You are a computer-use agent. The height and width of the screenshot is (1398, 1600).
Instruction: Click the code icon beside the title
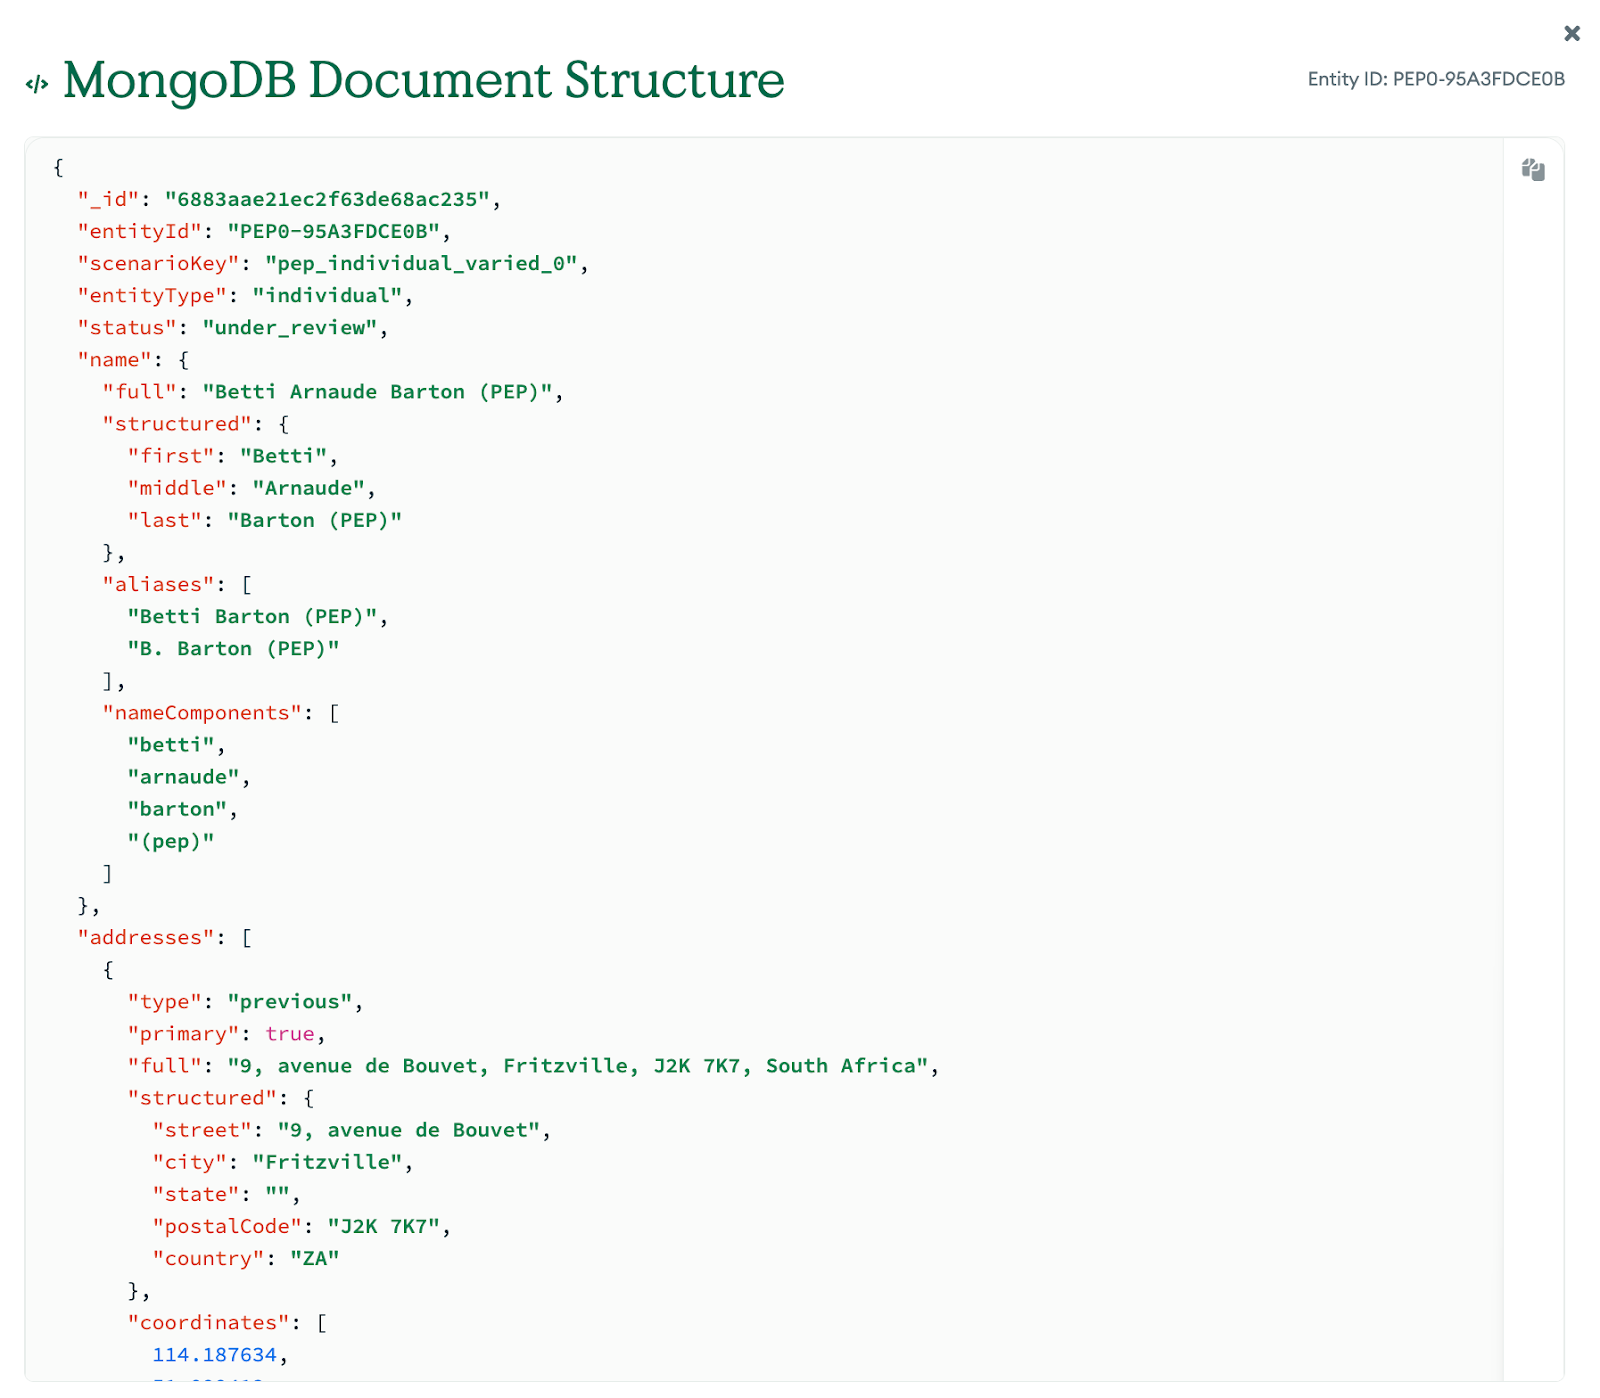pos(37,84)
